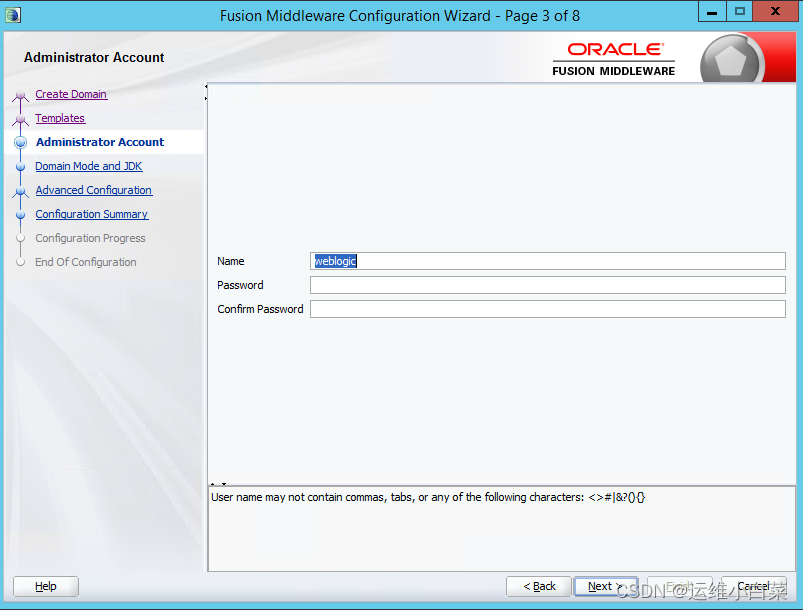Click the user name restrictions message text
This screenshot has height=610, width=803.
(x=428, y=497)
